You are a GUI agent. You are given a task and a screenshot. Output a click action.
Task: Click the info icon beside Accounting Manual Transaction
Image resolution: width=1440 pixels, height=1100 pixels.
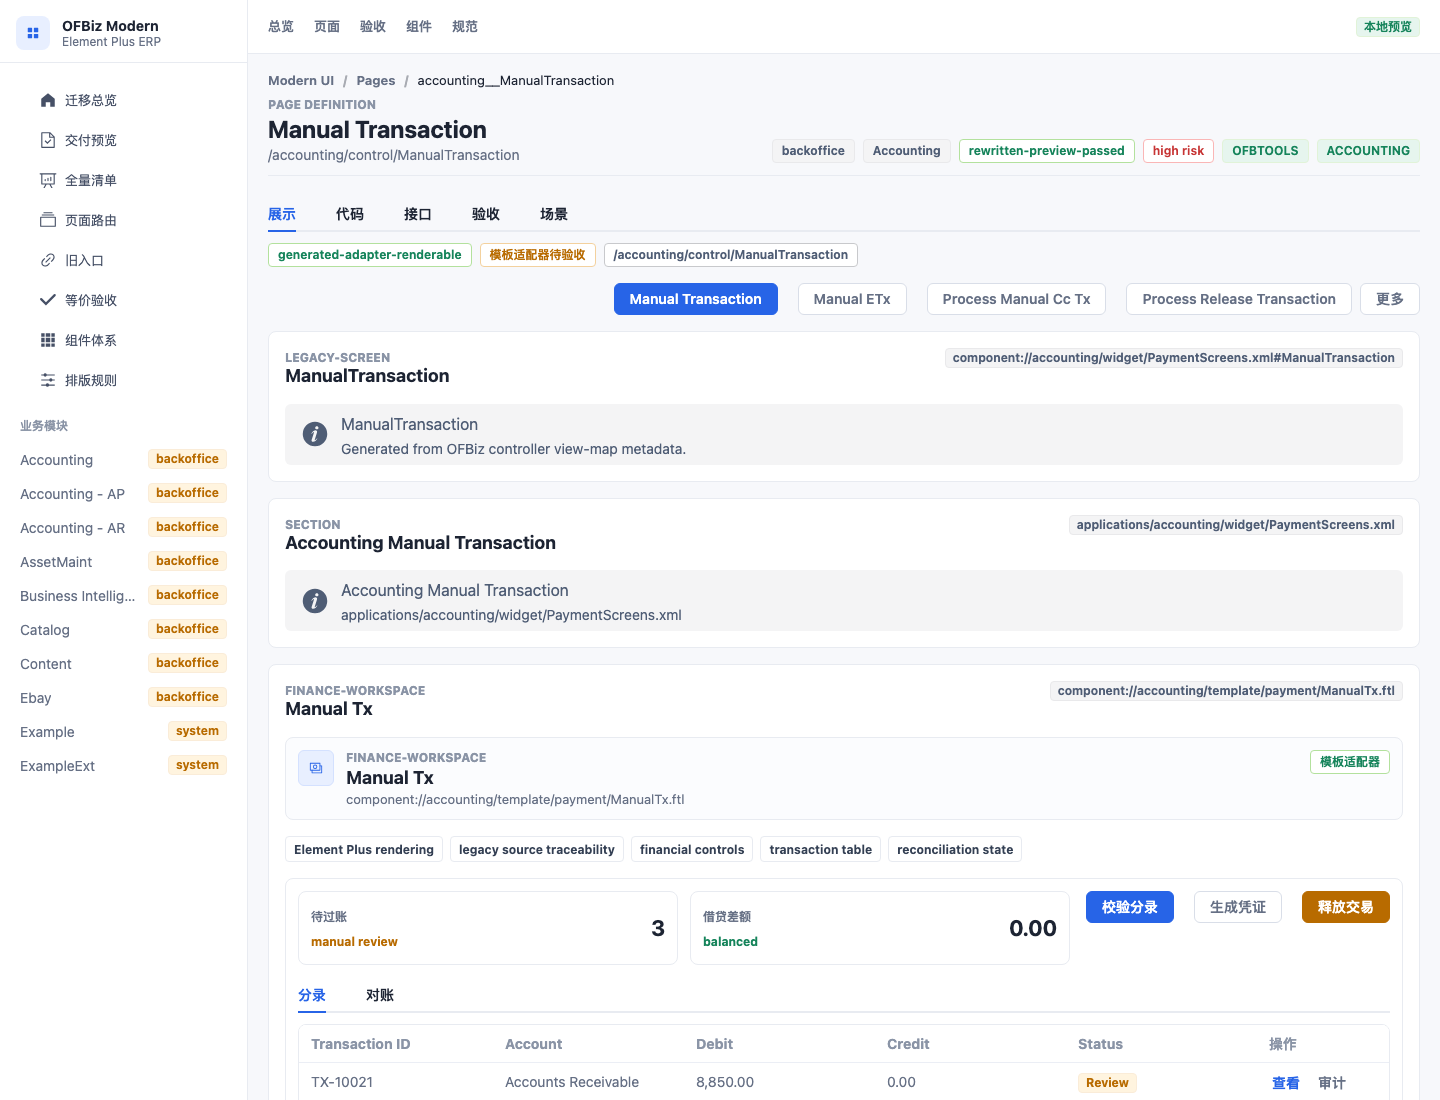coord(315,601)
